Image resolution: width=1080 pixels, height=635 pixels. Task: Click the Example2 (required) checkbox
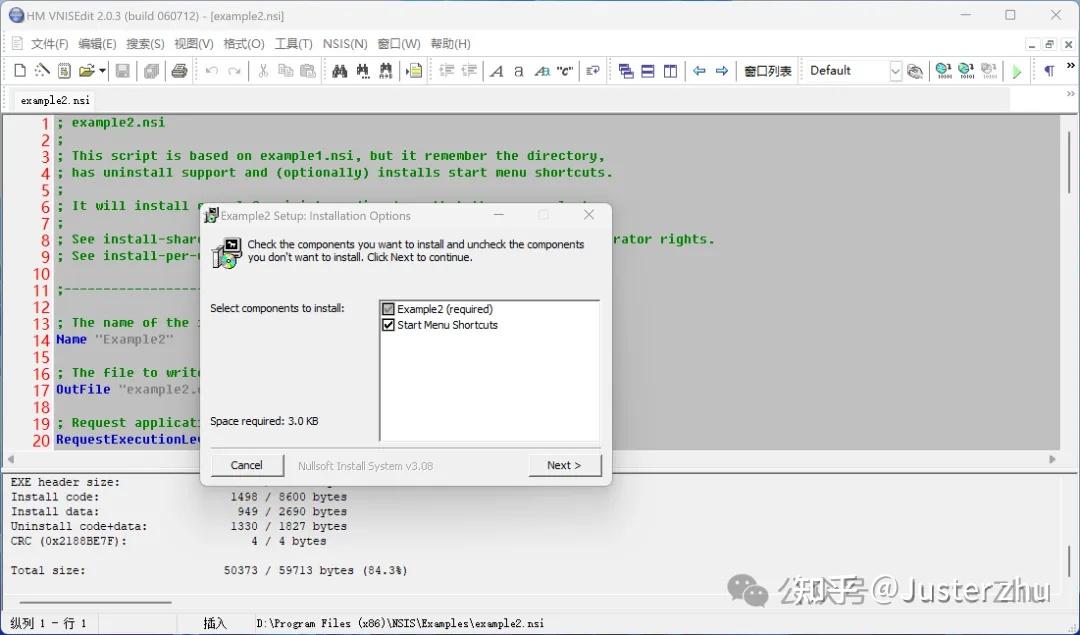[x=388, y=309]
